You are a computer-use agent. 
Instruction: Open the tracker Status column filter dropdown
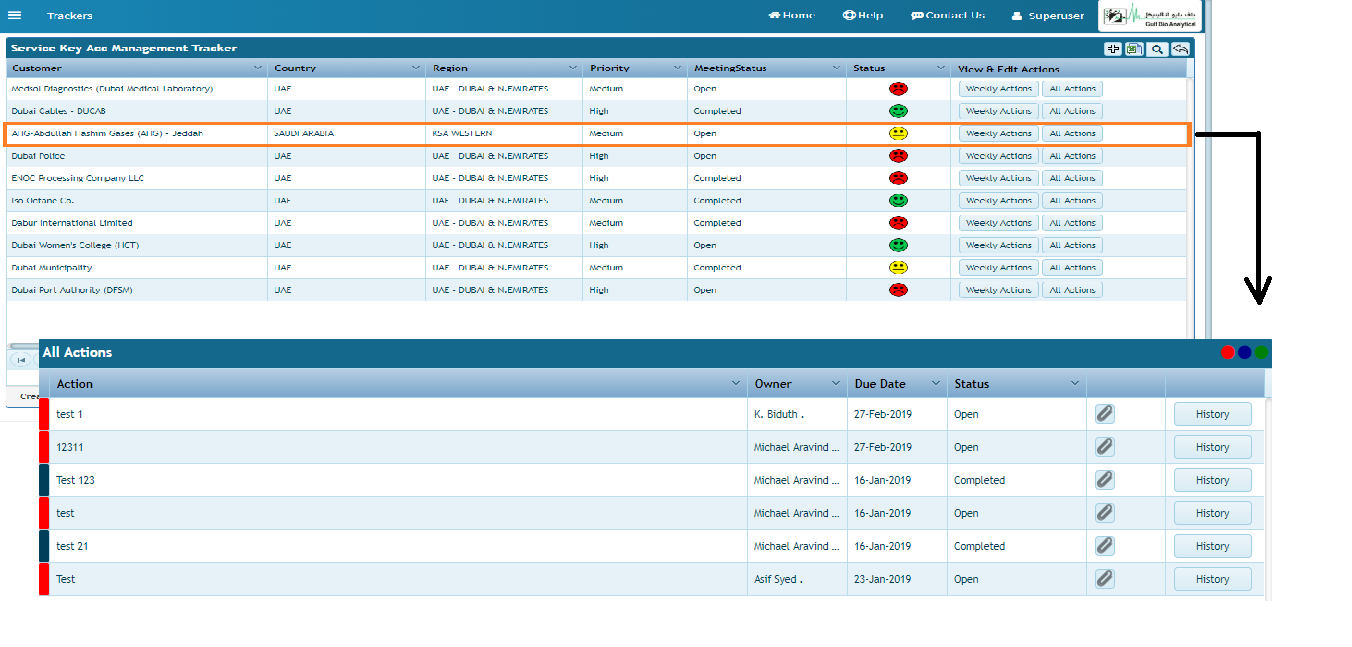click(941, 68)
